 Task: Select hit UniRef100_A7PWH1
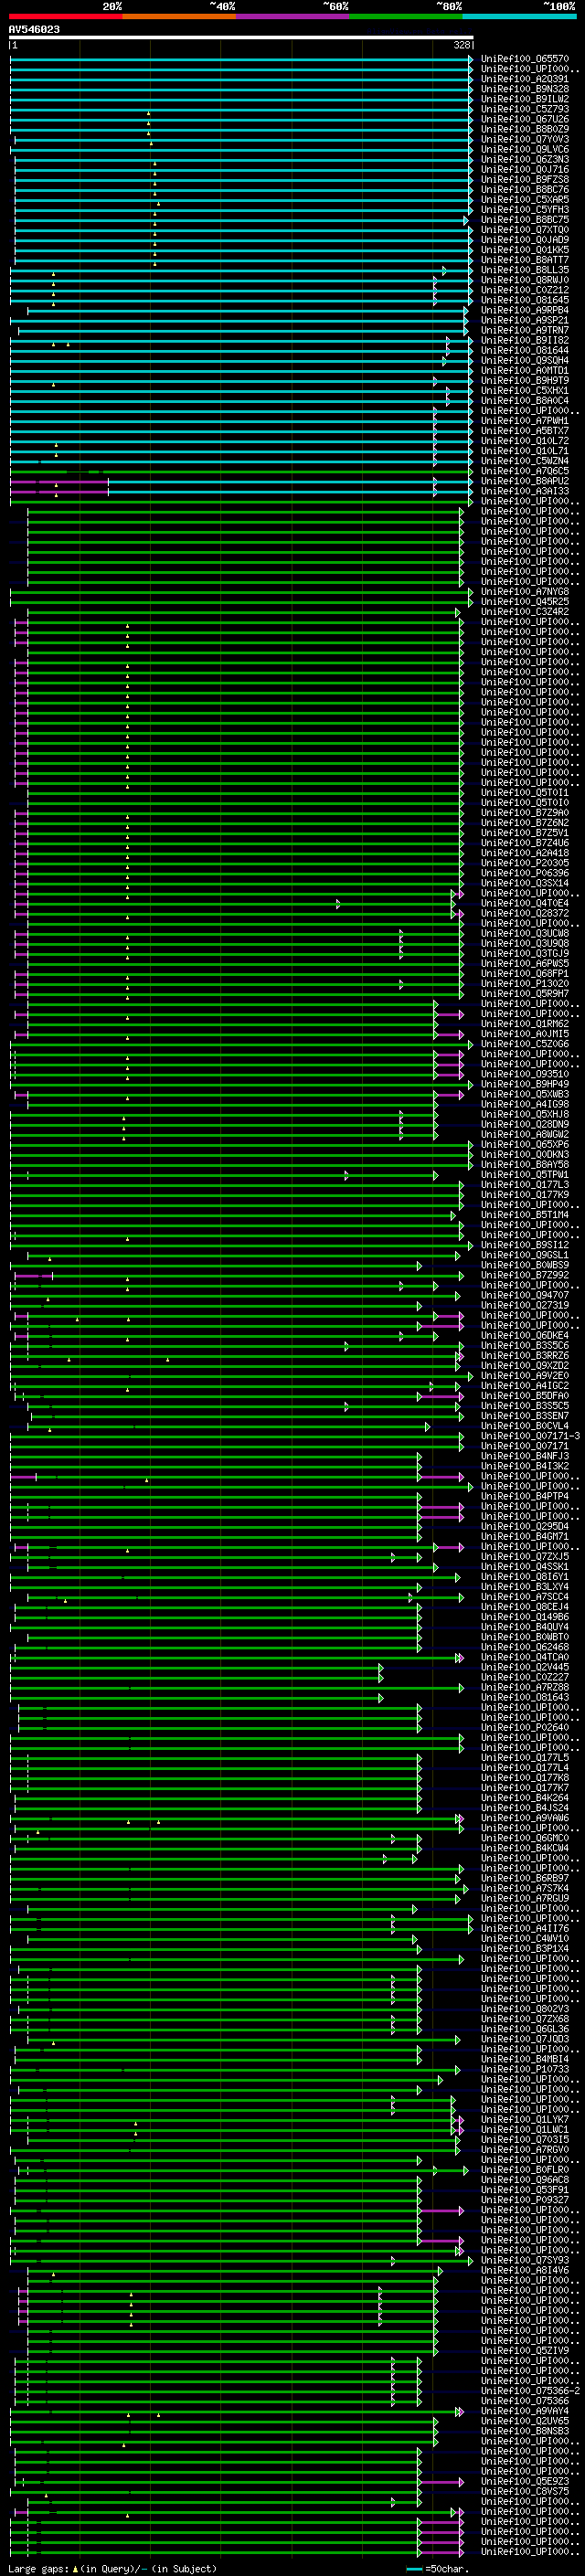point(525,421)
